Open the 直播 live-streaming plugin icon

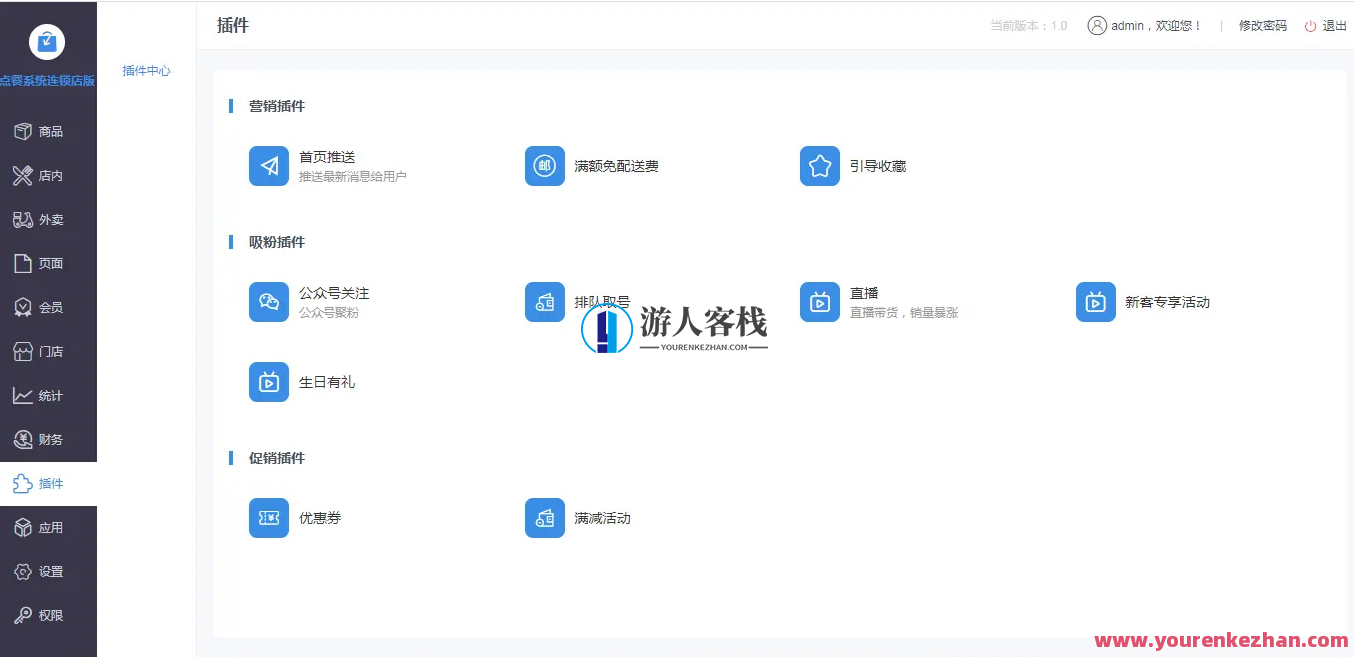[x=820, y=302]
